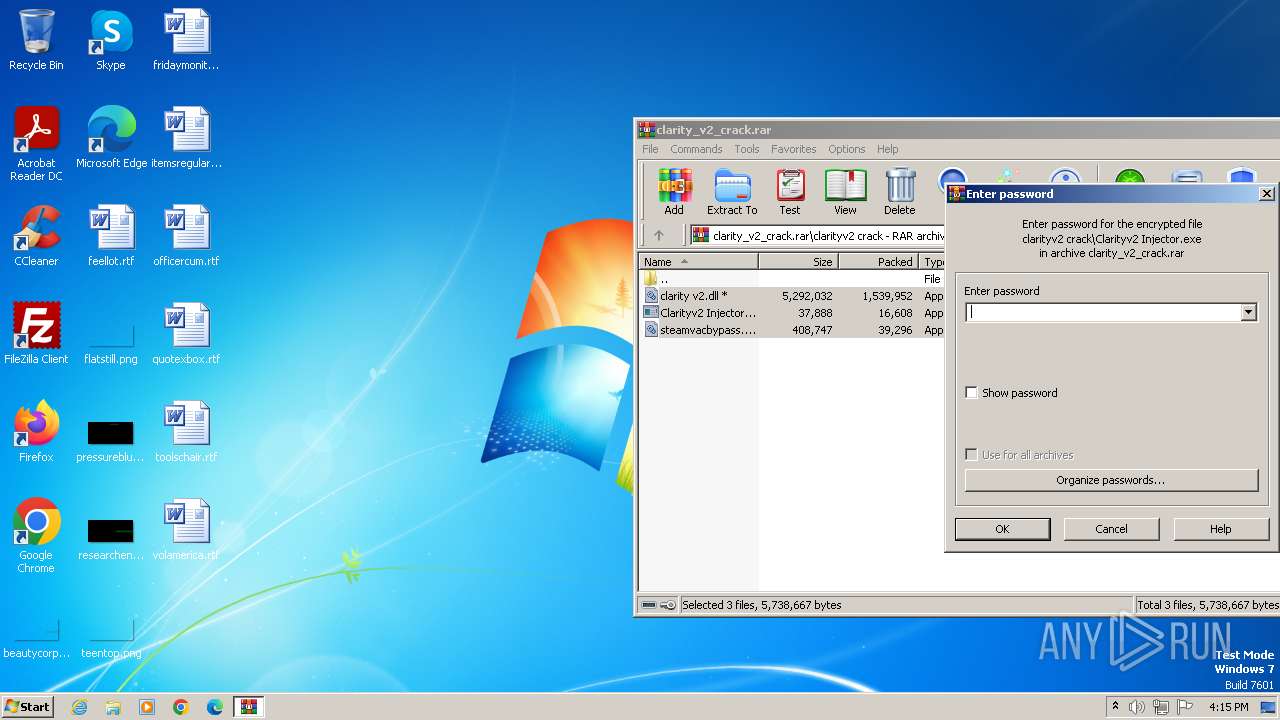This screenshot has height=720, width=1280.
Task: Select Google Chrome desktop shortcut
Action: pos(36,536)
